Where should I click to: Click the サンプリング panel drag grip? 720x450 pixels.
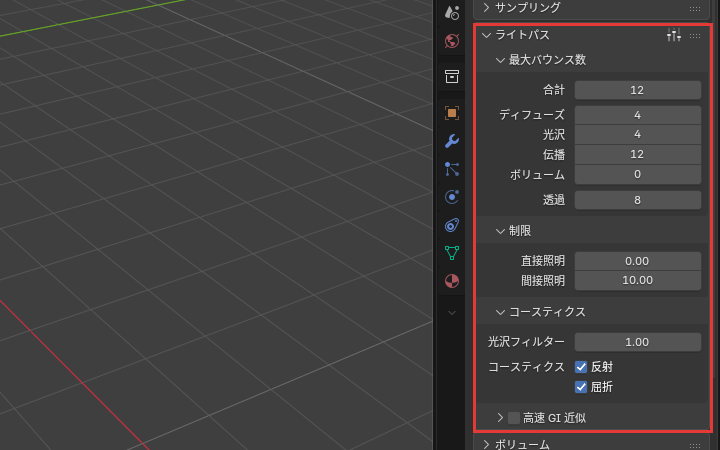tap(695, 8)
